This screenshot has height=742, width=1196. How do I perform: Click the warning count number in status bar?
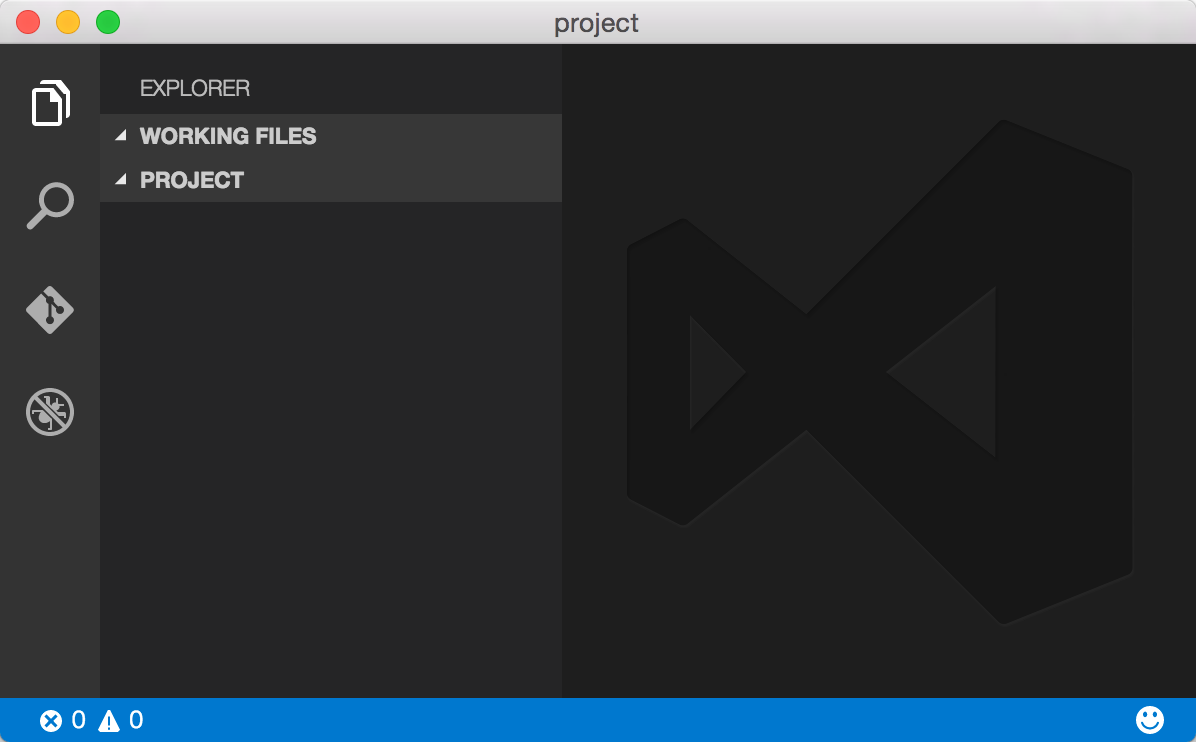(136, 720)
